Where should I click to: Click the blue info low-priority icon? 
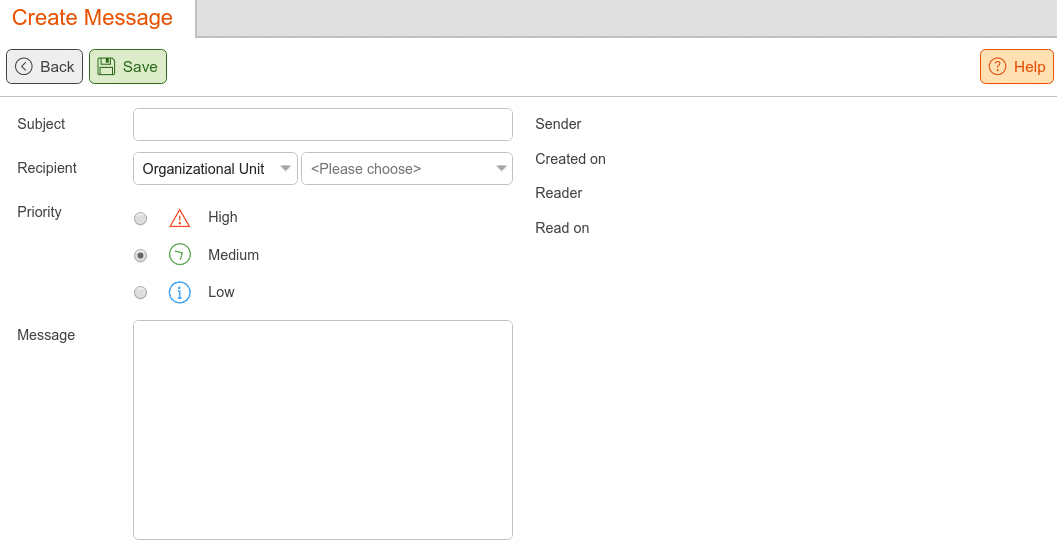pos(179,292)
